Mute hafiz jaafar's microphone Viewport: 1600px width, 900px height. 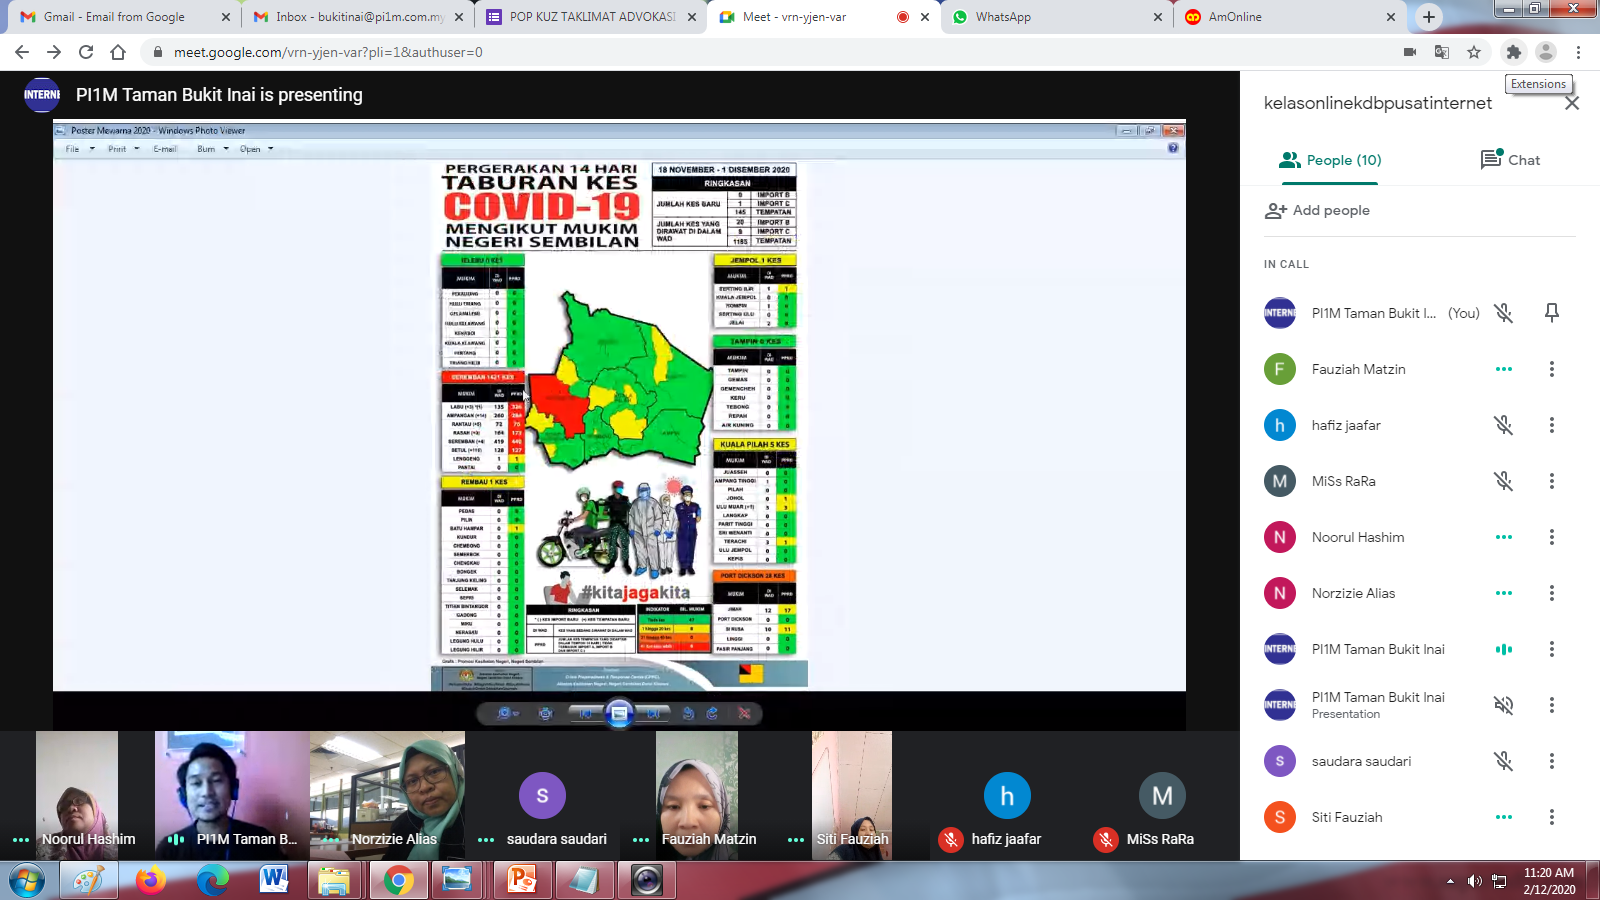click(x=1503, y=425)
